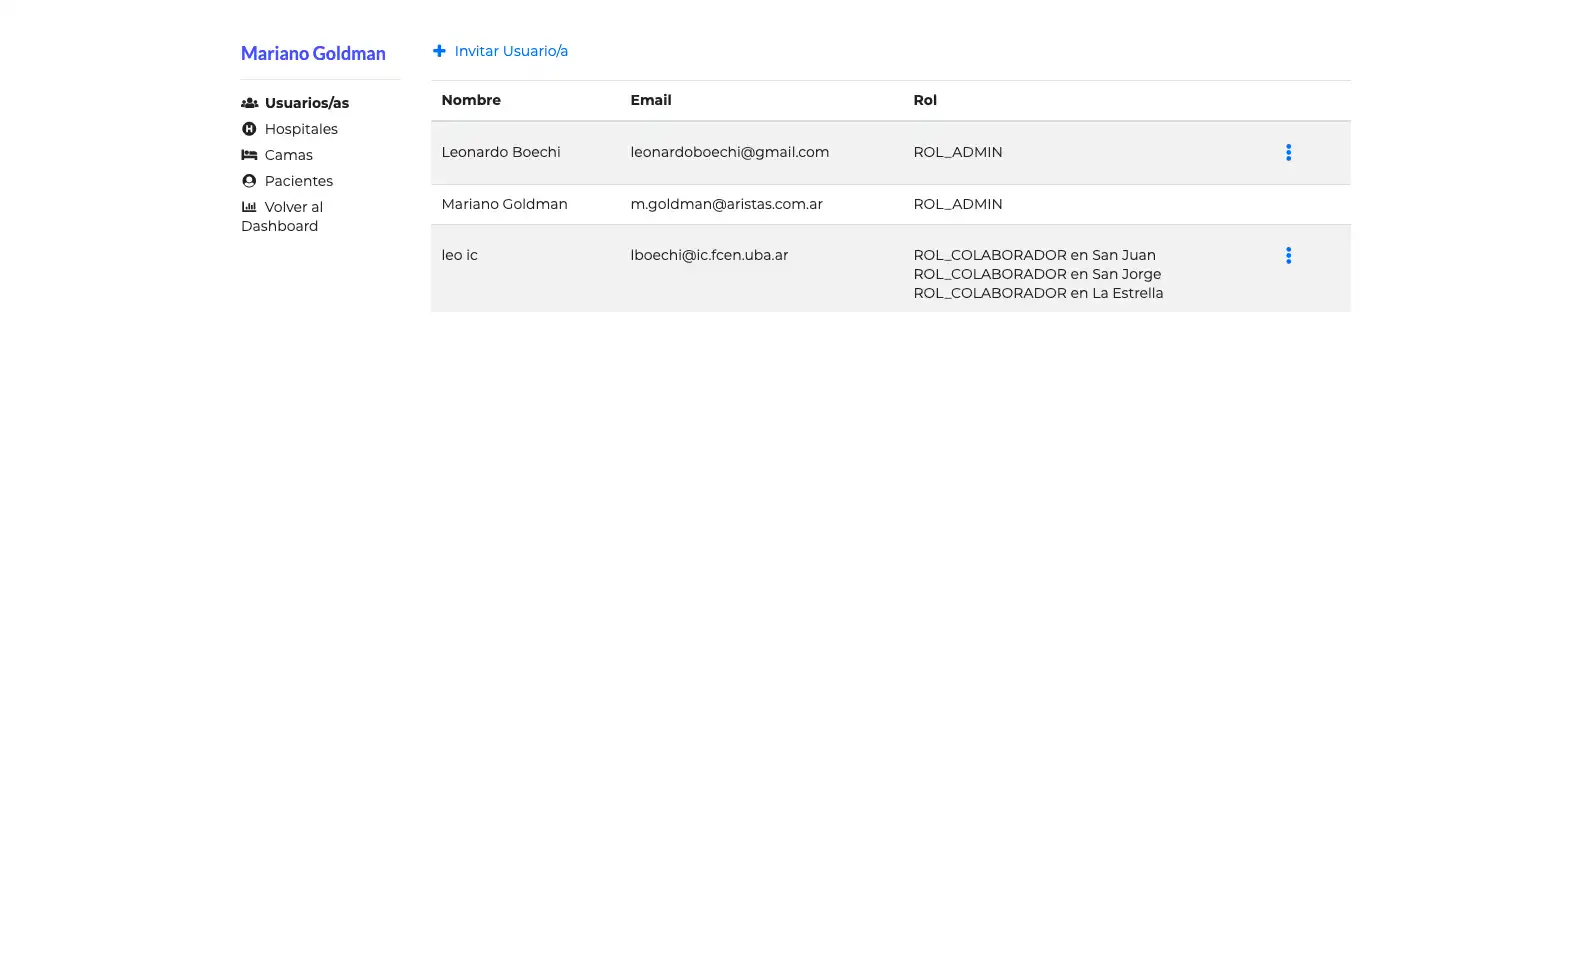The height and width of the screenshot is (977, 1592).
Task: Click ROL_COLABORADOR en San Jorge
Action: tap(1037, 274)
